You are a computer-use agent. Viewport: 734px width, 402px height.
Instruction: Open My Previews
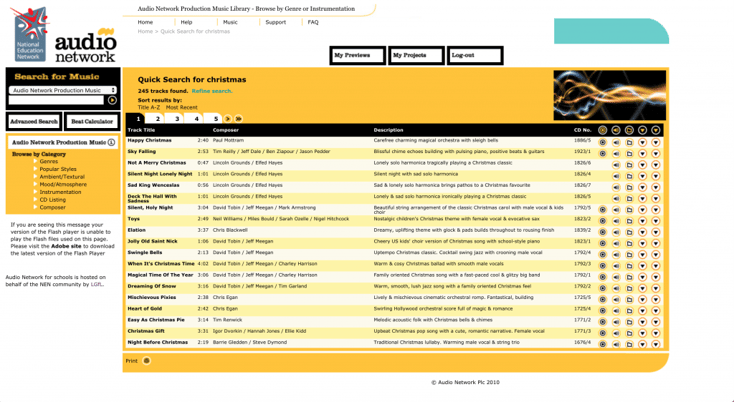(x=358, y=55)
